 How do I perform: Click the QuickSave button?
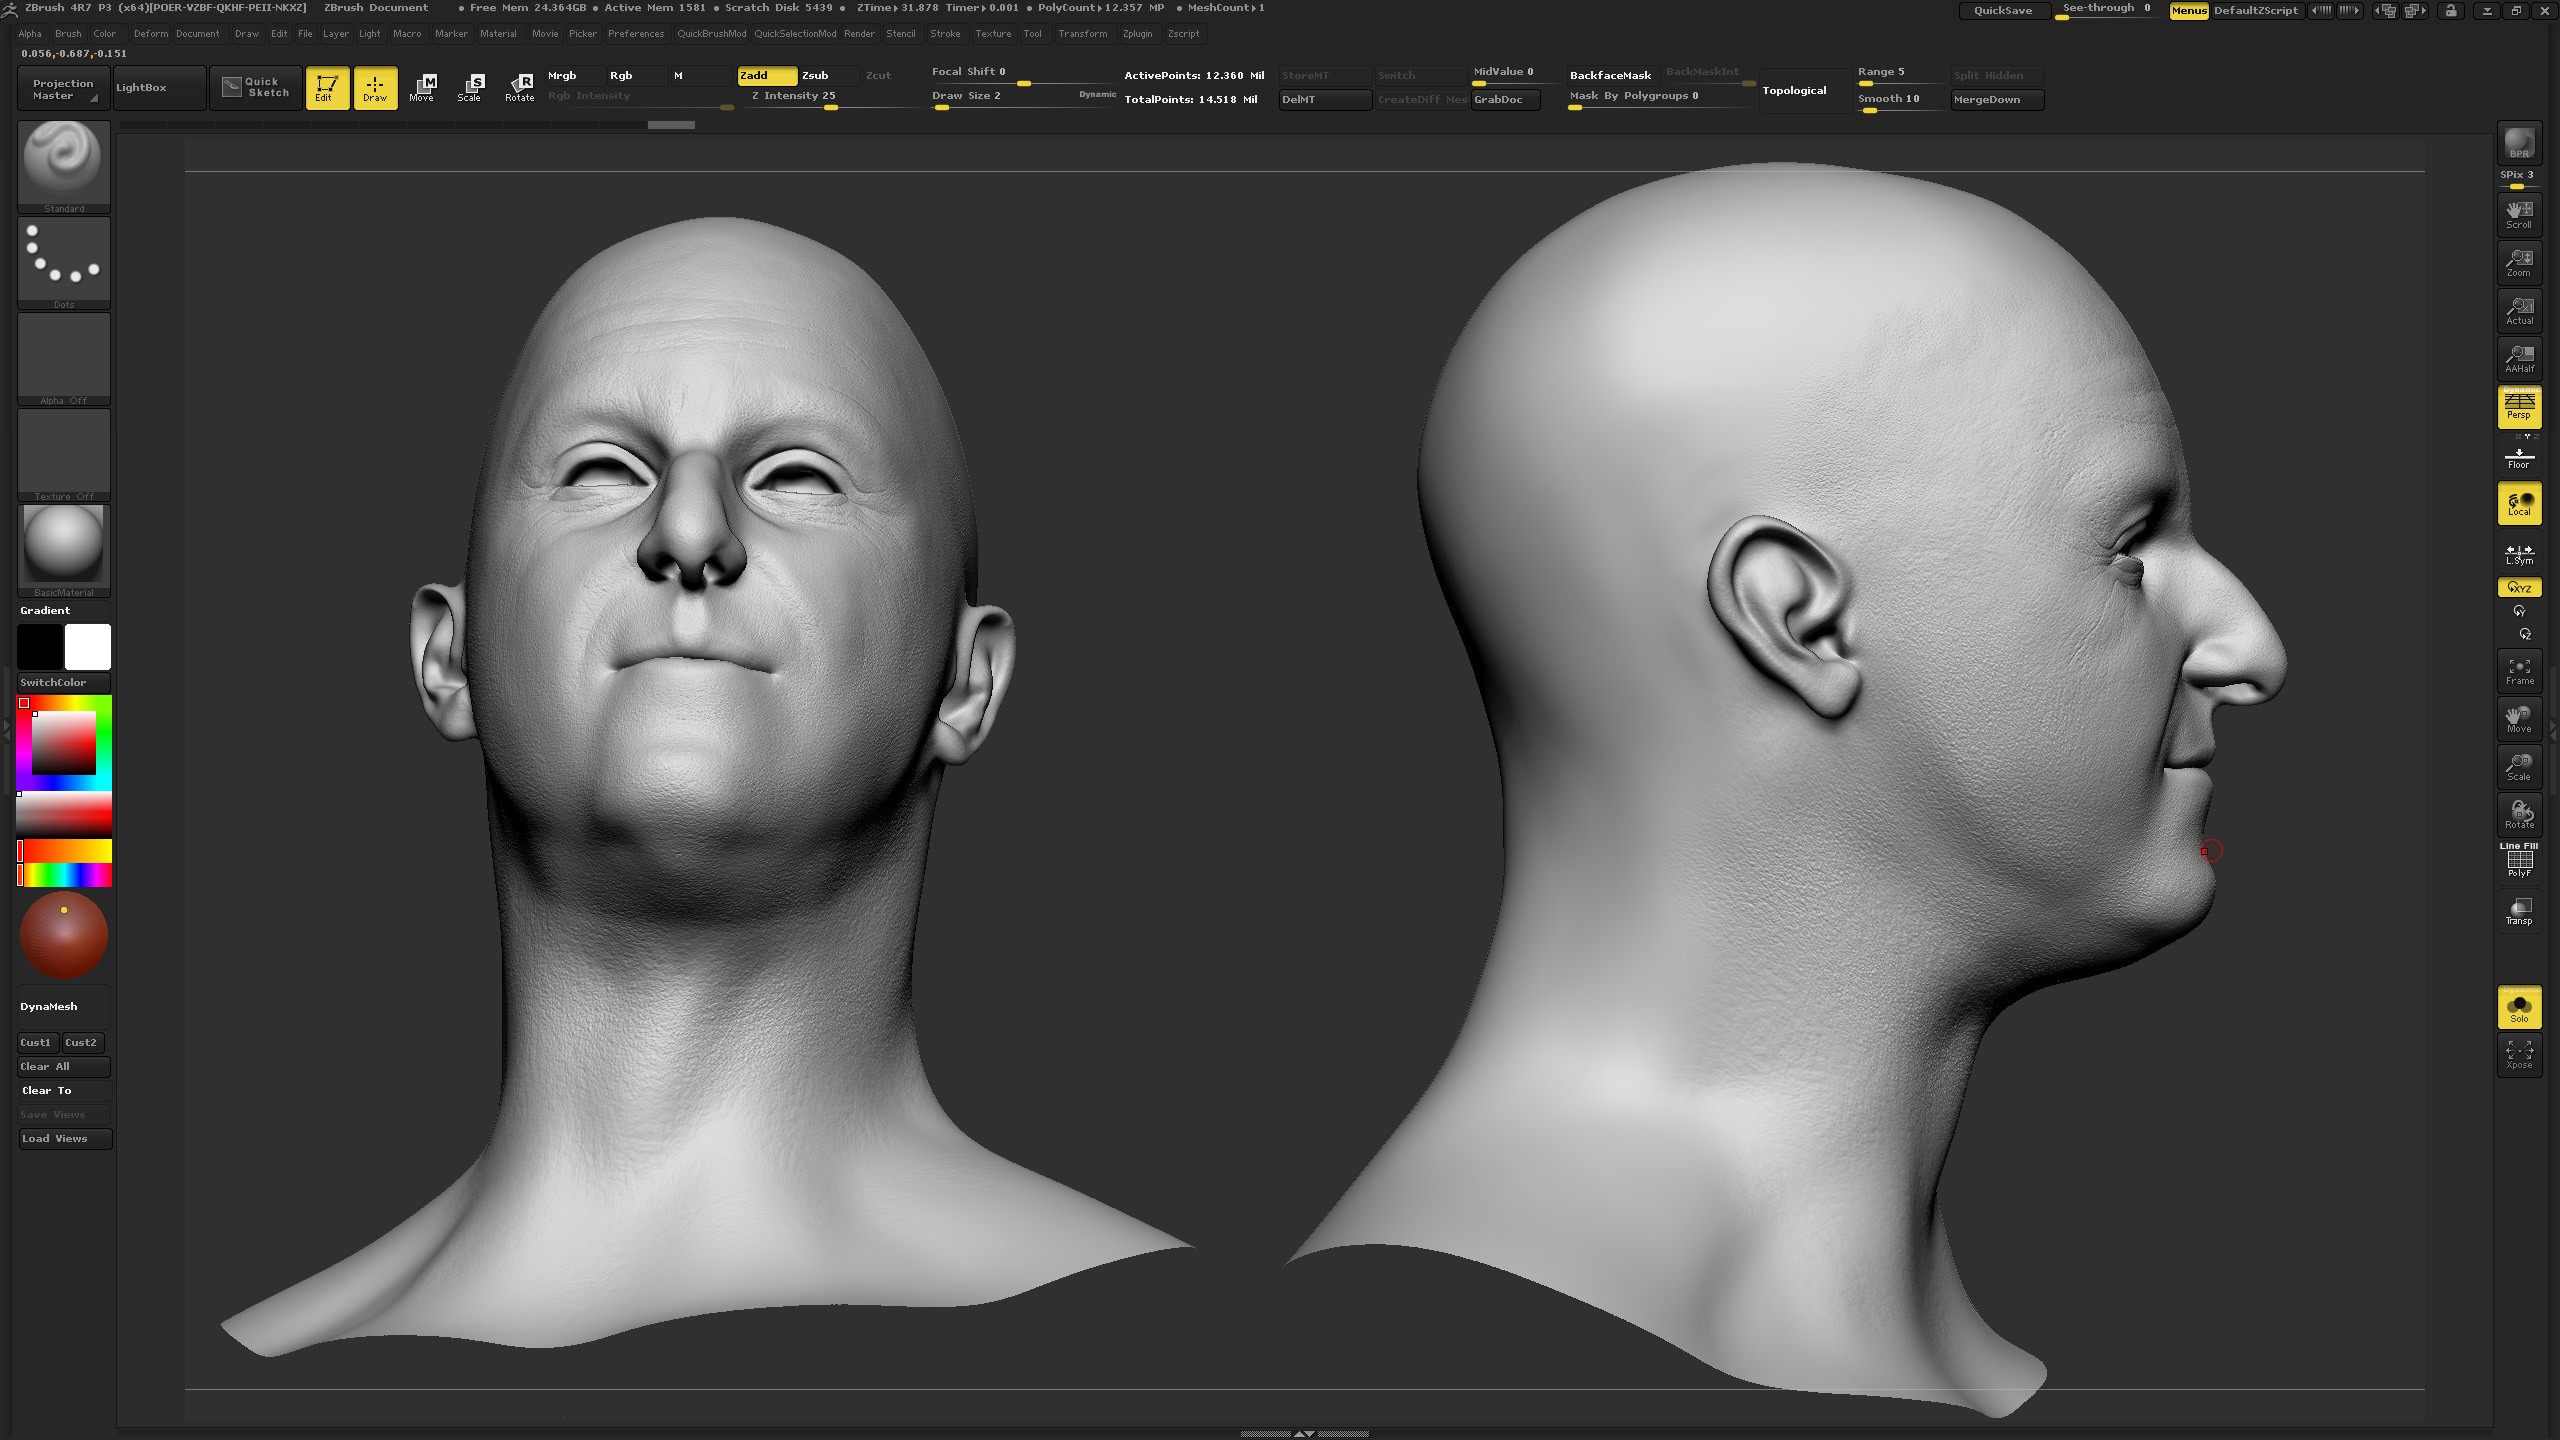(x=2002, y=10)
